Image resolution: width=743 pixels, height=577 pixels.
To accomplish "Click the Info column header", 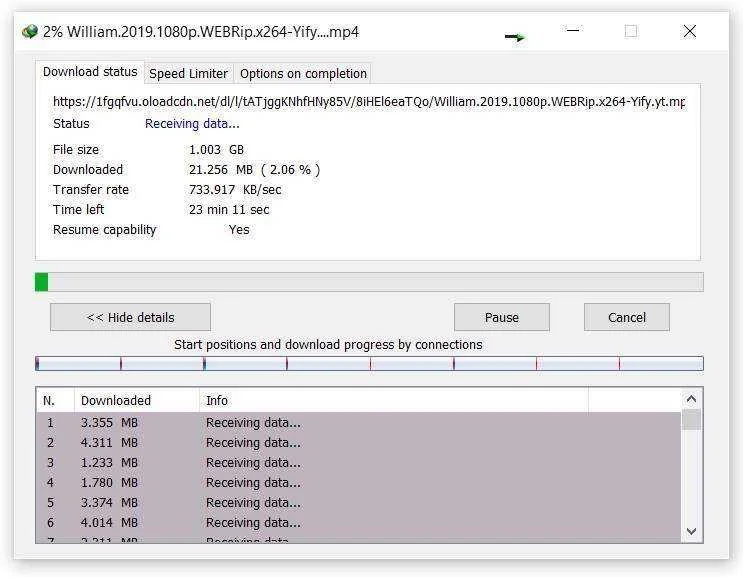I will point(394,401).
